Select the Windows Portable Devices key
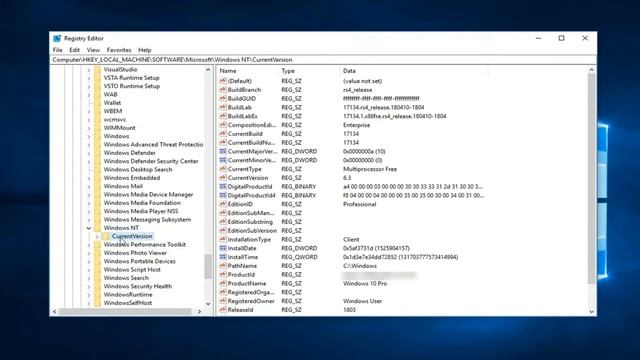The height and width of the screenshot is (360, 640). pos(139,261)
